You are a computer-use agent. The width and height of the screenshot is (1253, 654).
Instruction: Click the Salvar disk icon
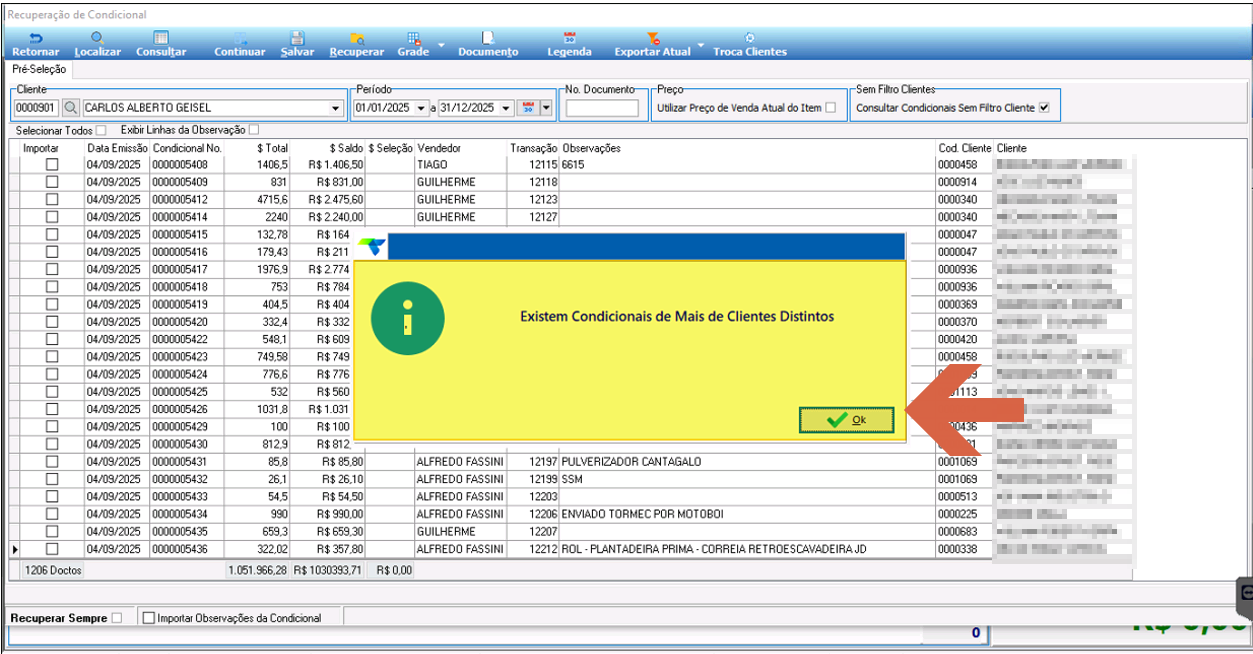(297, 37)
